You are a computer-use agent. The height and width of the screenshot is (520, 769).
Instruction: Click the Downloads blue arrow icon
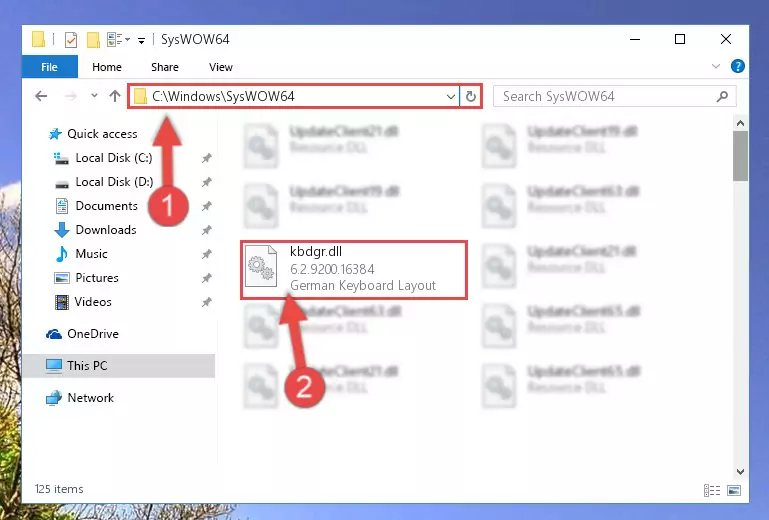pyautogui.click(x=62, y=230)
